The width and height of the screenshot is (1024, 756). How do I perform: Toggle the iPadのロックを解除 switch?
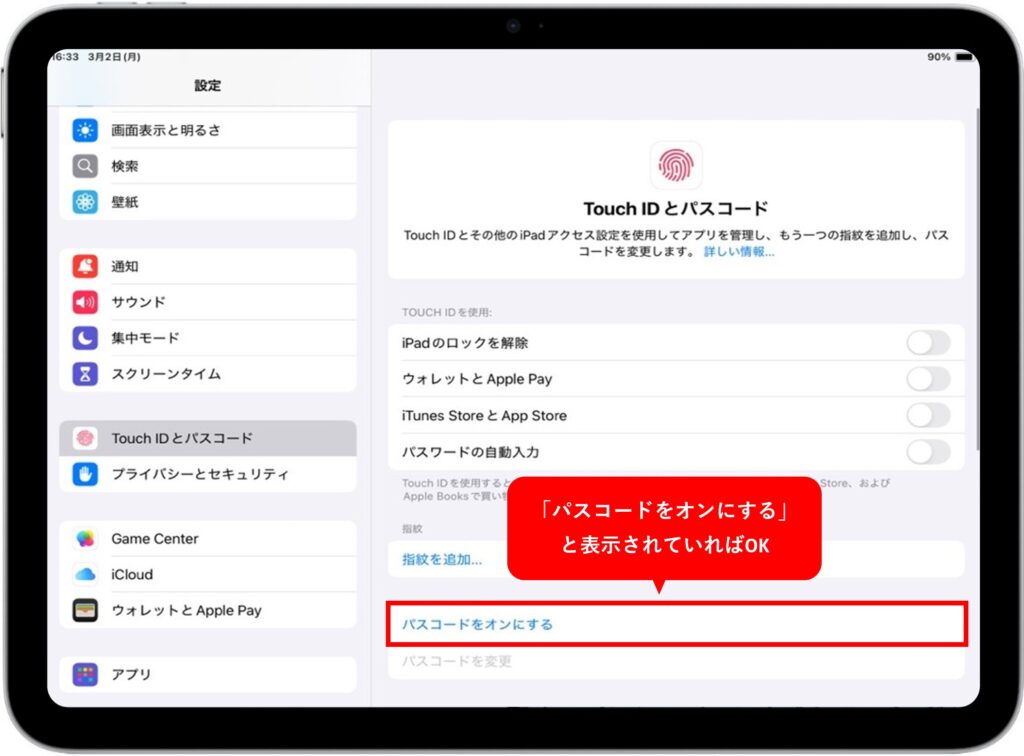point(927,343)
